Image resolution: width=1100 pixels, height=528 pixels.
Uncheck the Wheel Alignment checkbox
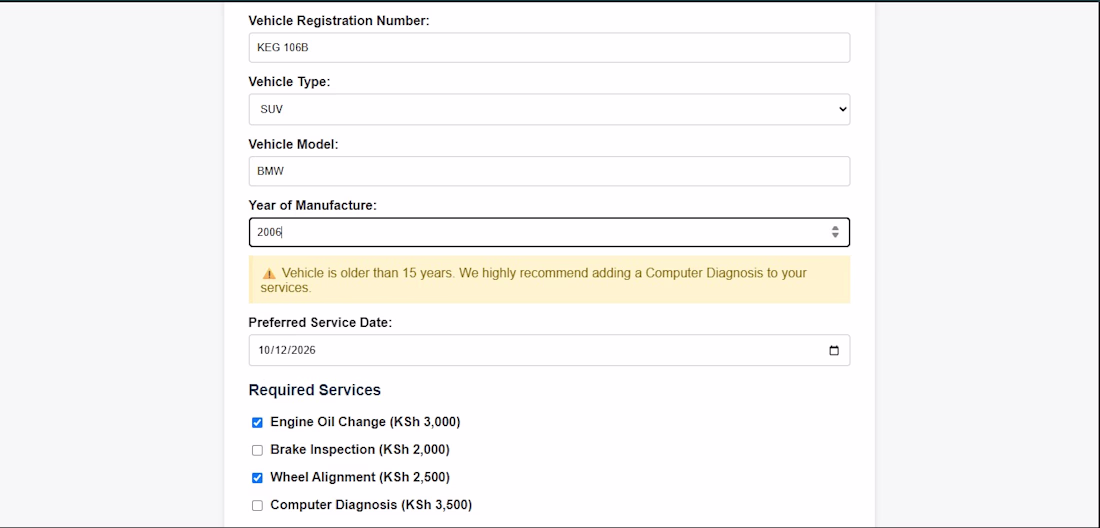[x=257, y=478]
